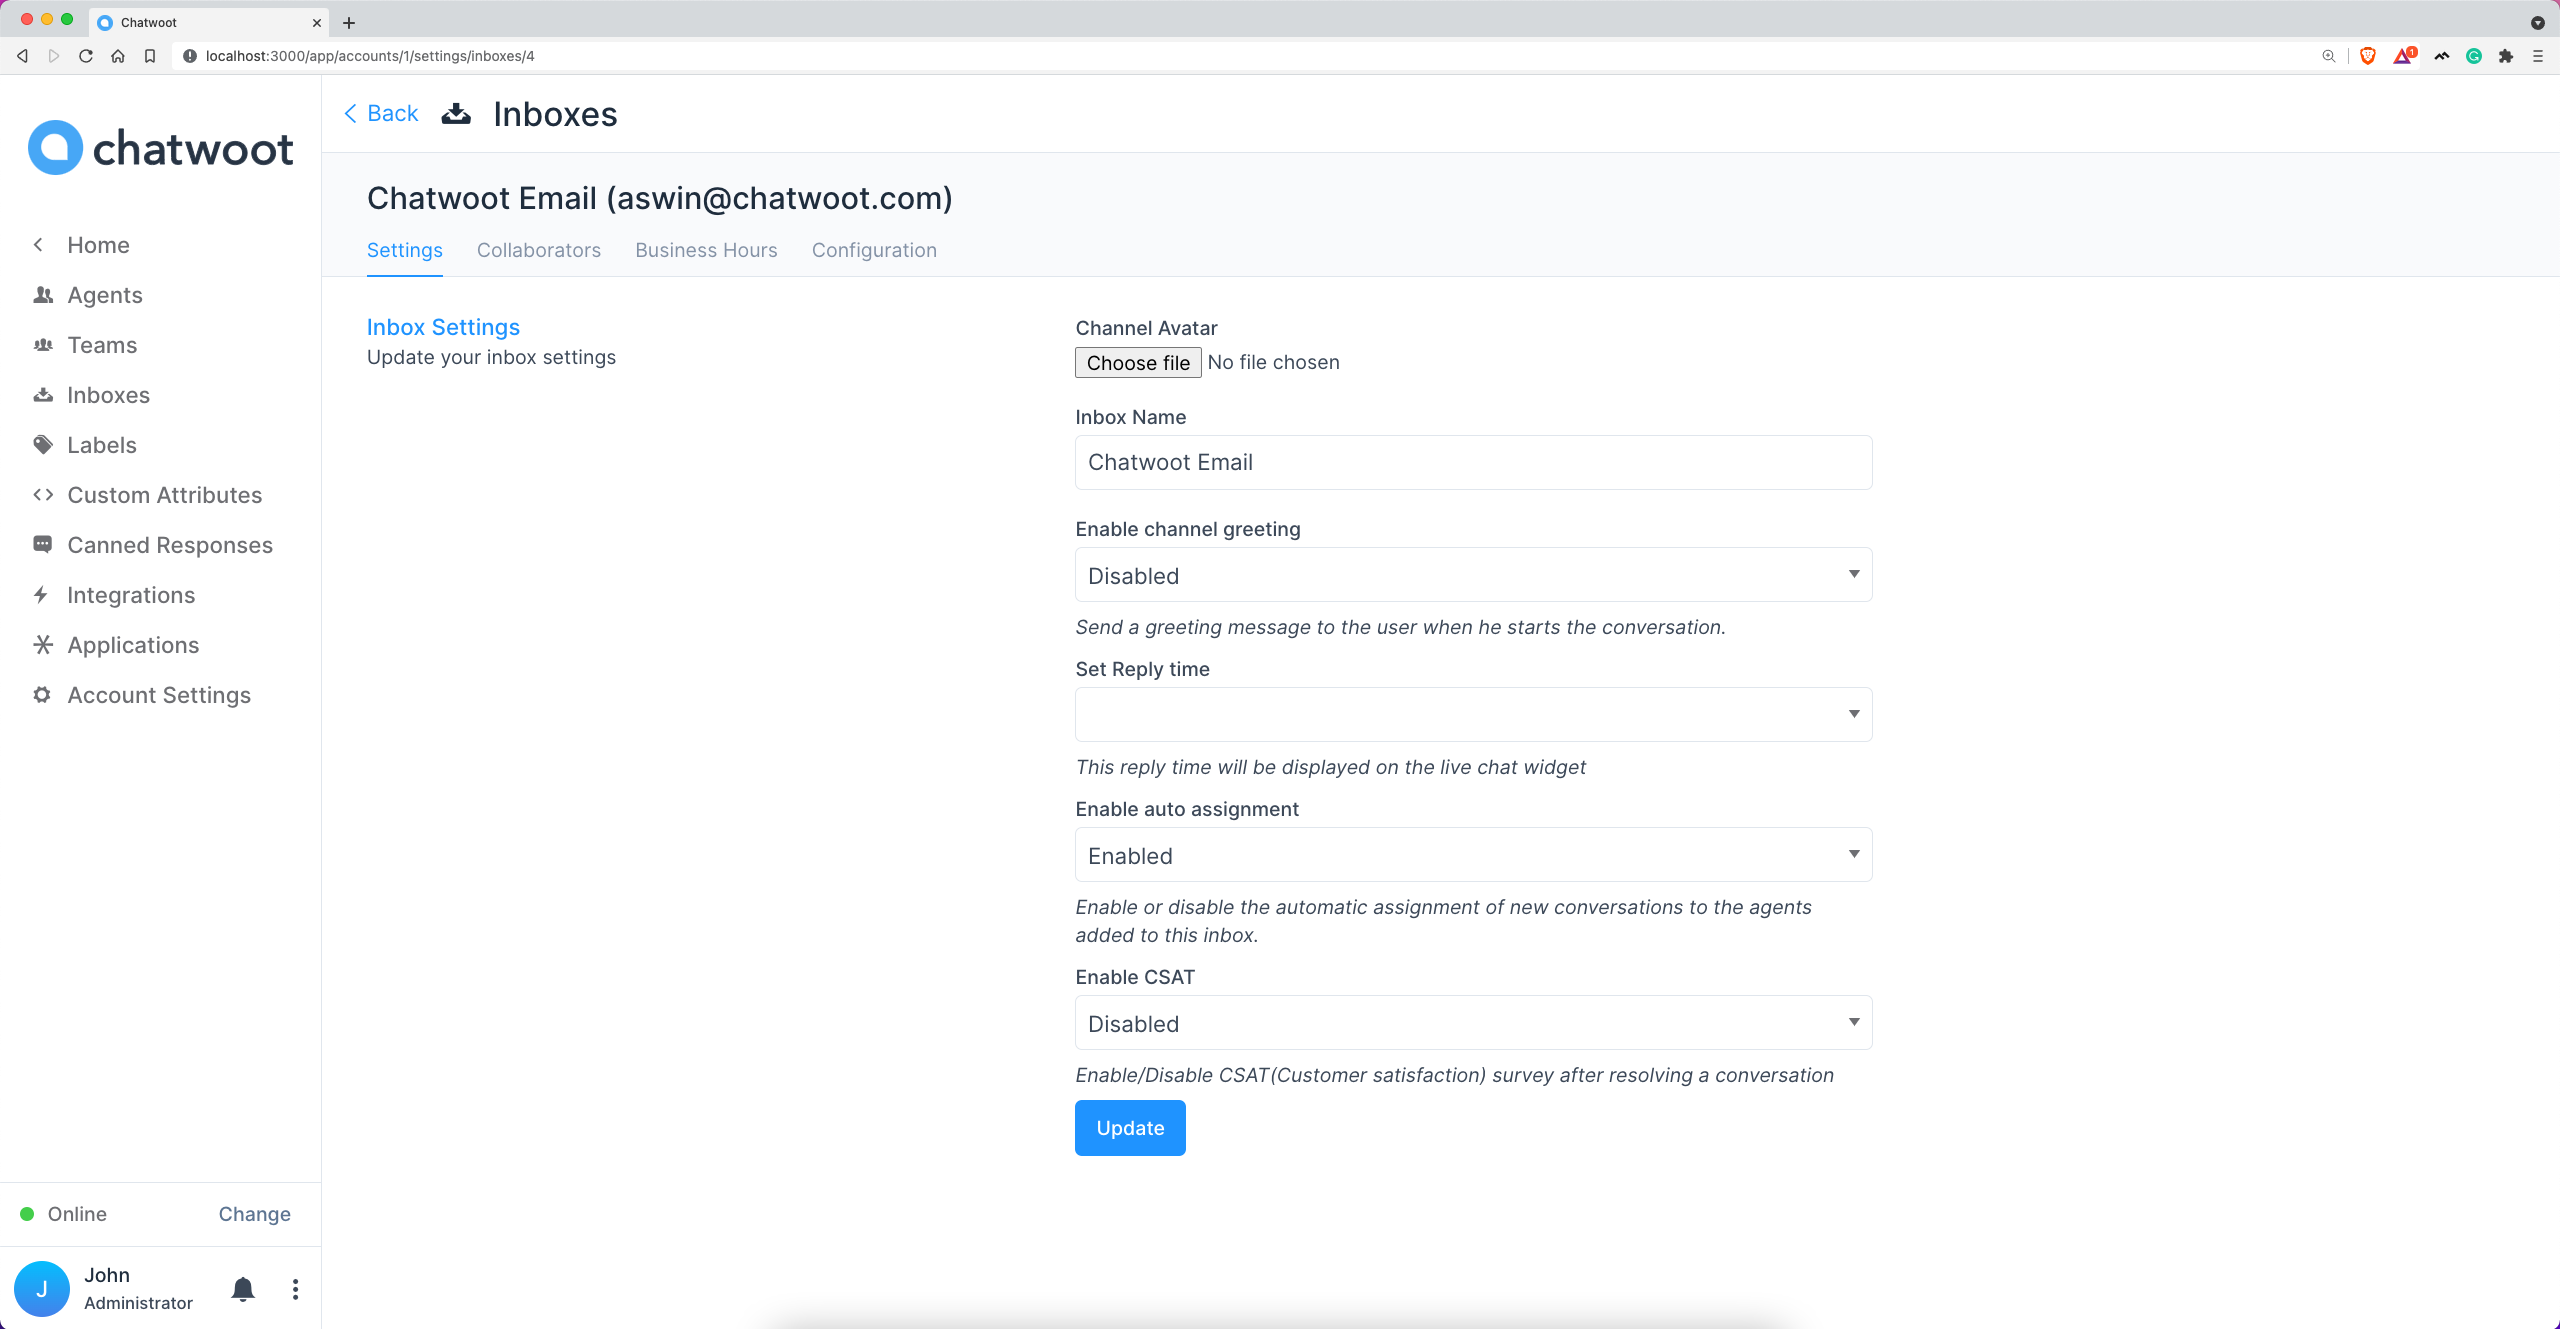Open Teams settings page

click(x=102, y=345)
